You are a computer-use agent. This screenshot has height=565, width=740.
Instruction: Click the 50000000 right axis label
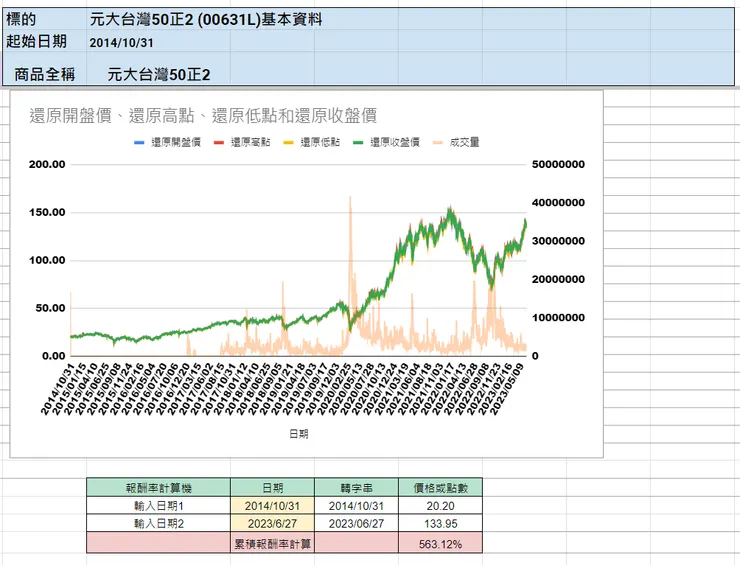558,164
